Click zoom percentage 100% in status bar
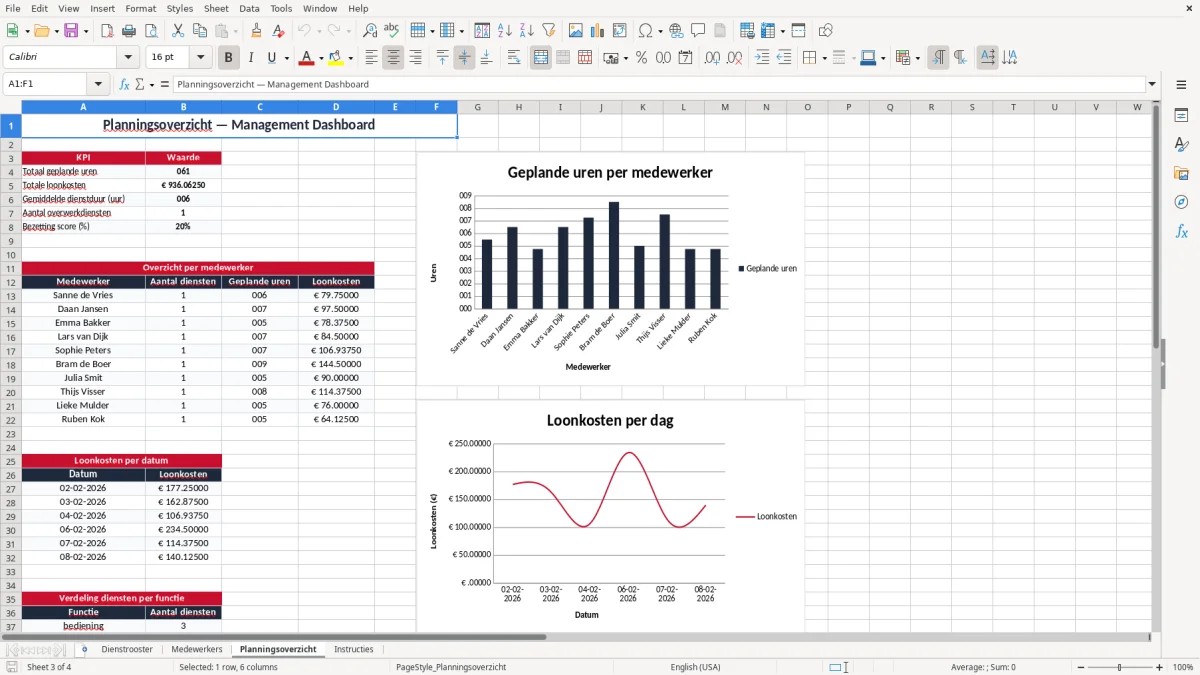1200x675 pixels. 1183,667
